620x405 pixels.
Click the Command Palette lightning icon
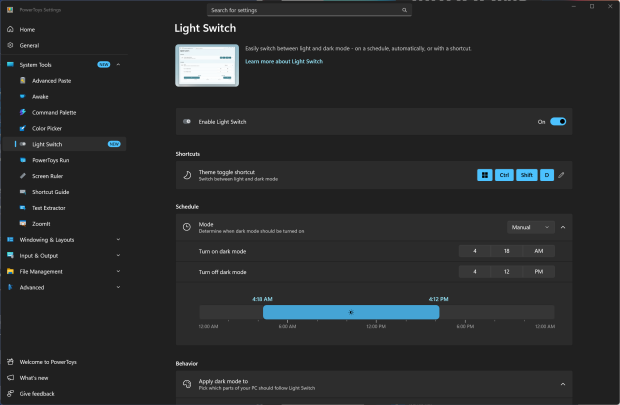(x=23, y=112)
